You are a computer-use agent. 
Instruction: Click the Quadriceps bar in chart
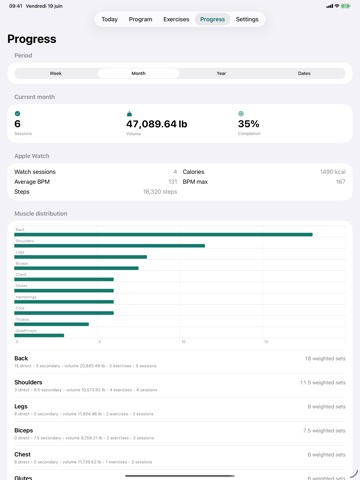39,335
